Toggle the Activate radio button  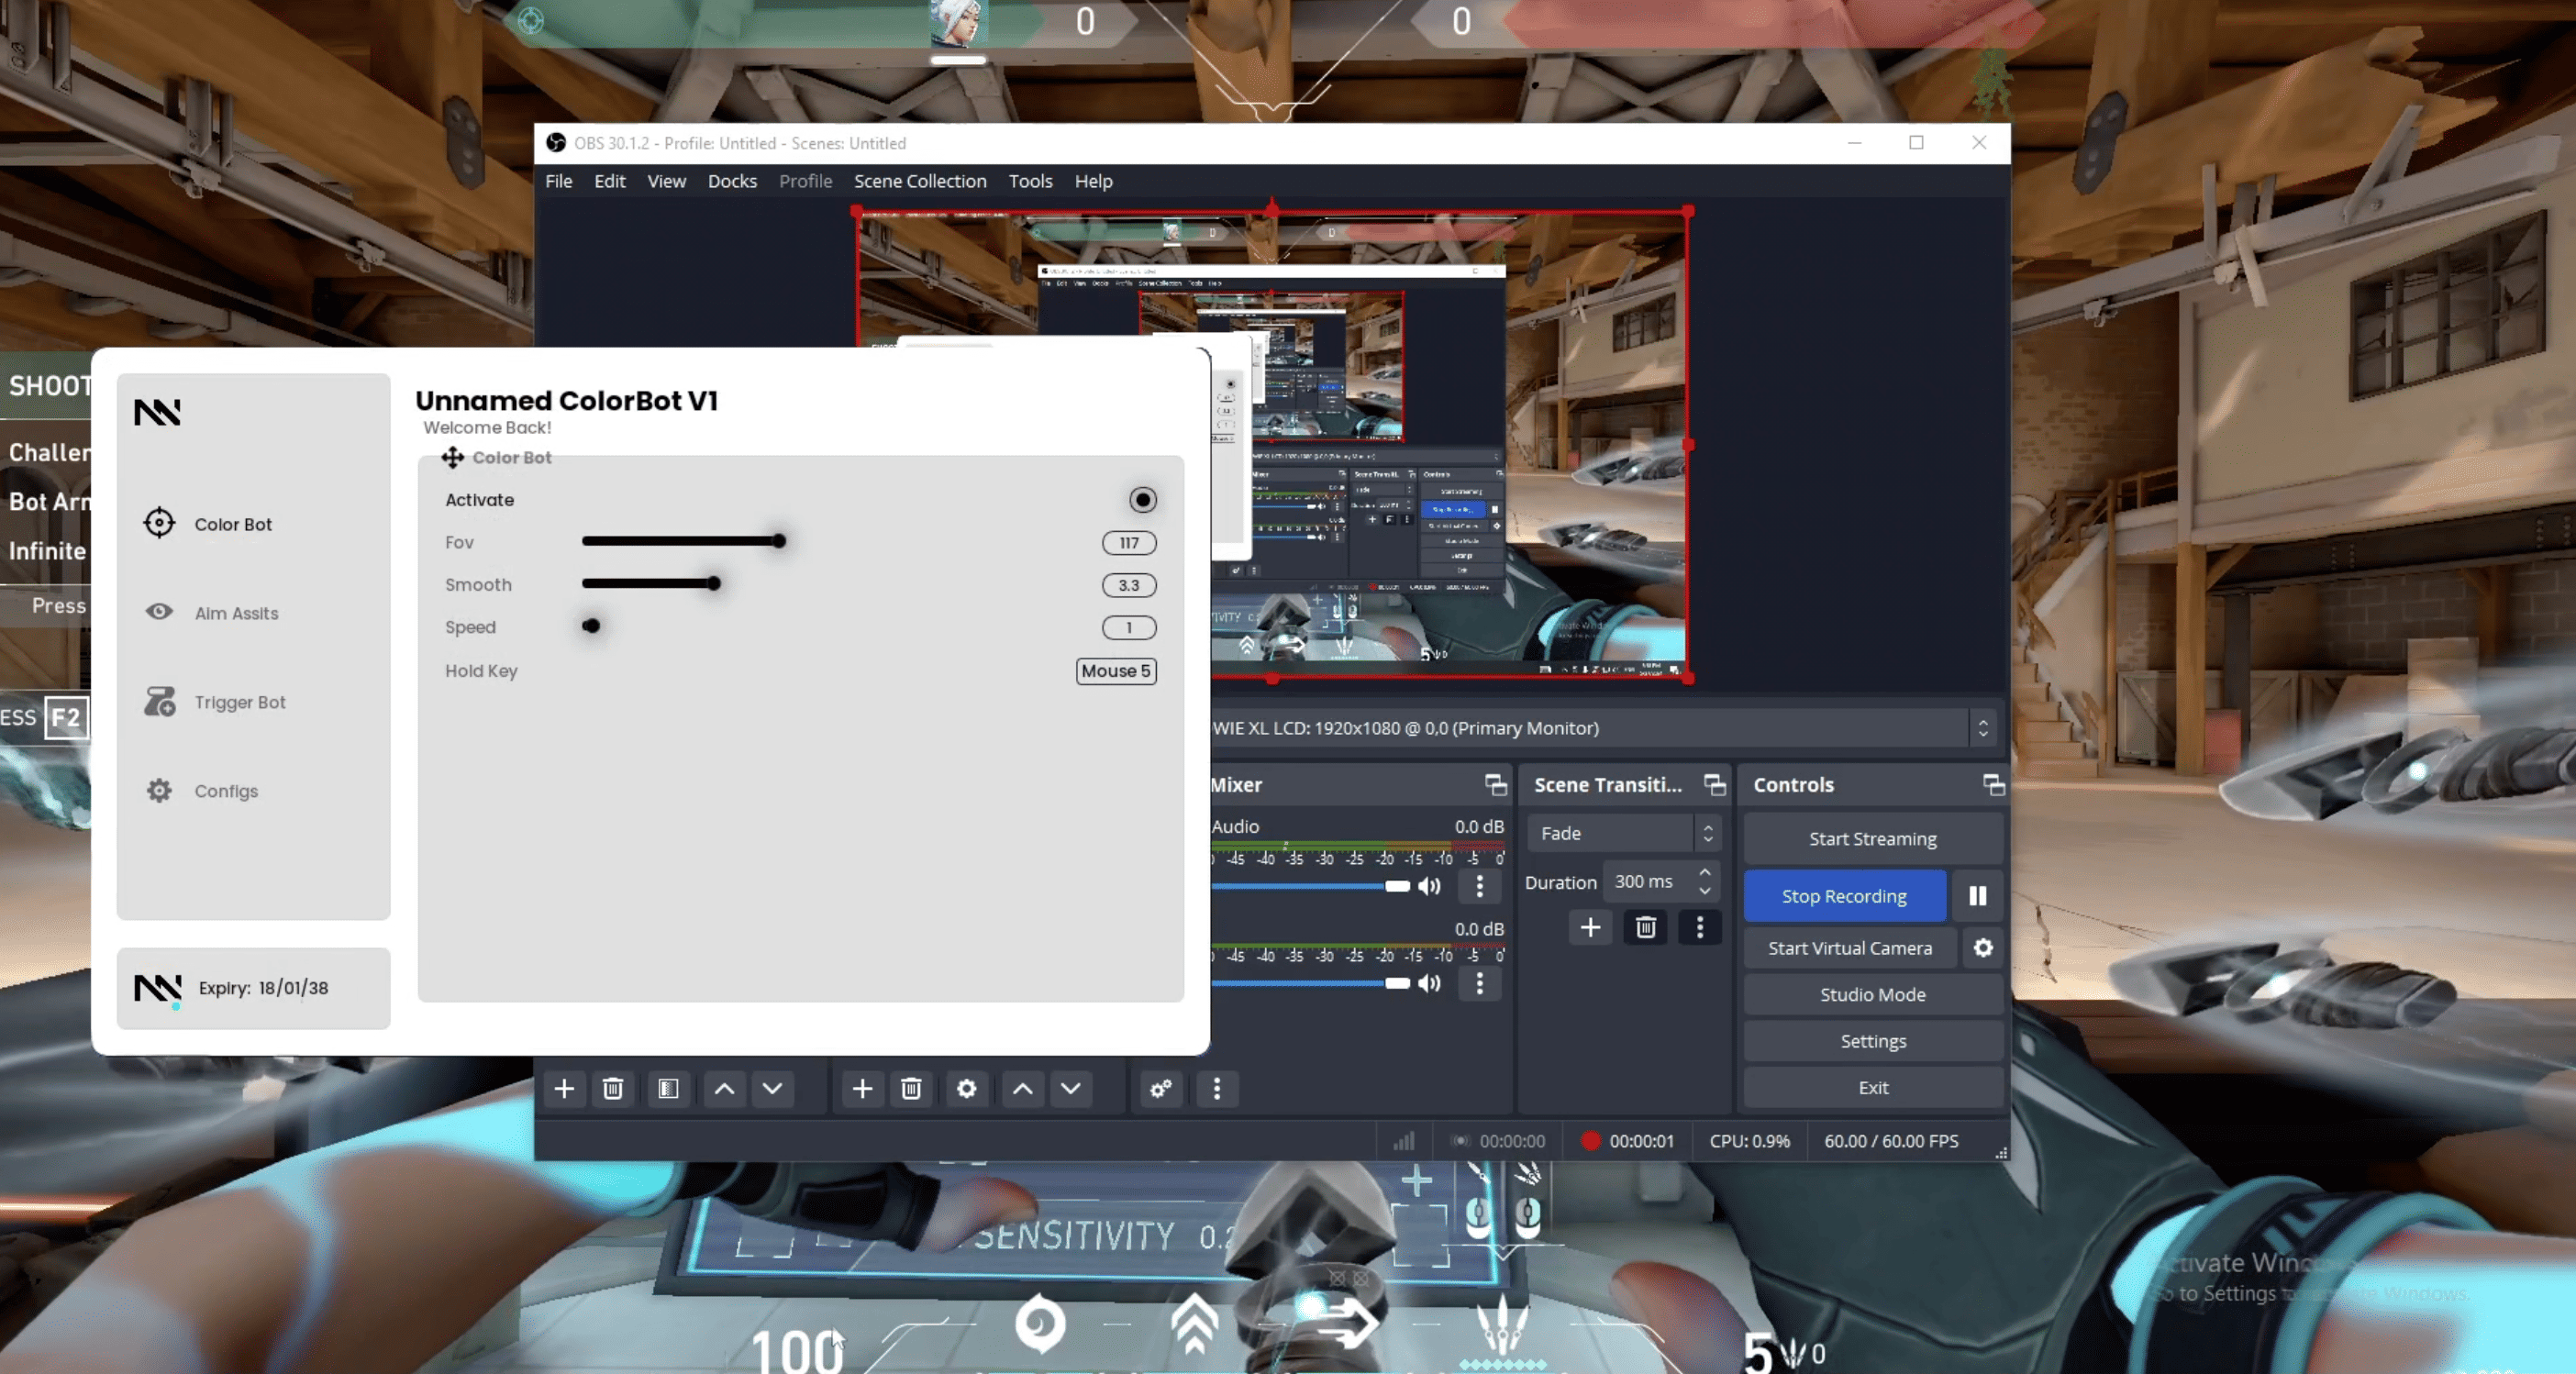[x=1143, y=500]
